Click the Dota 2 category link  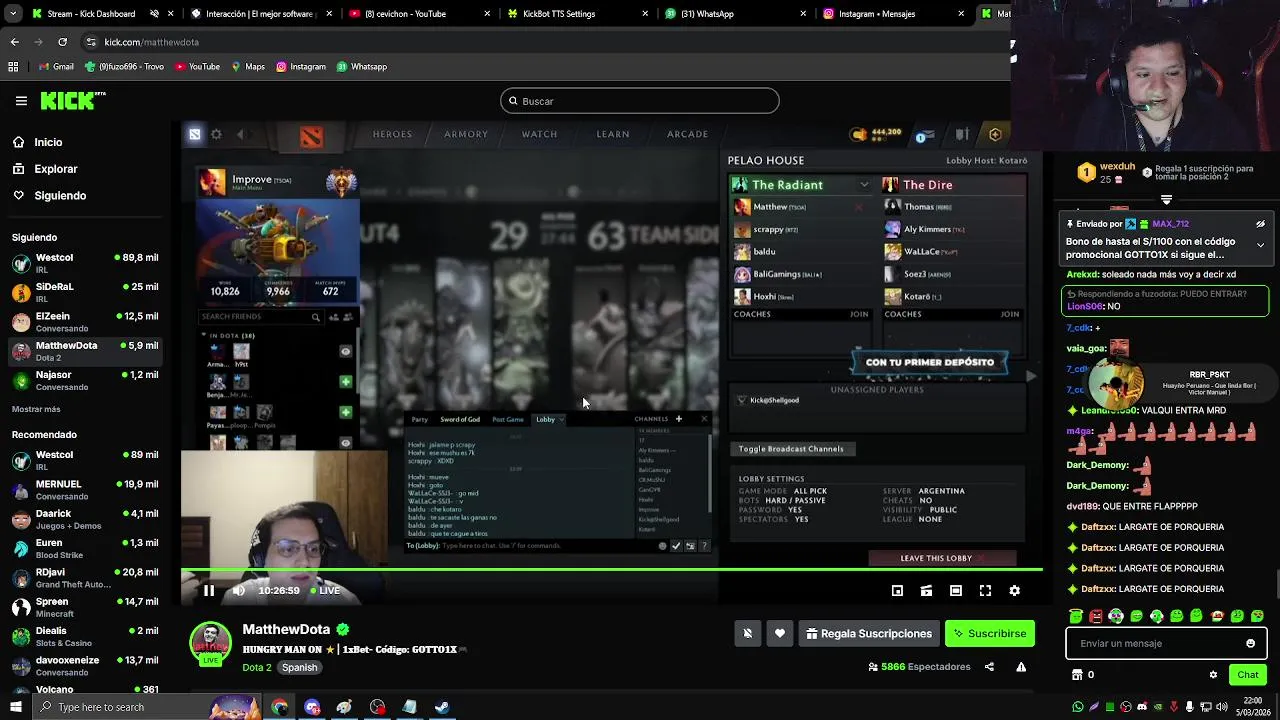click(x=256, y=667)
